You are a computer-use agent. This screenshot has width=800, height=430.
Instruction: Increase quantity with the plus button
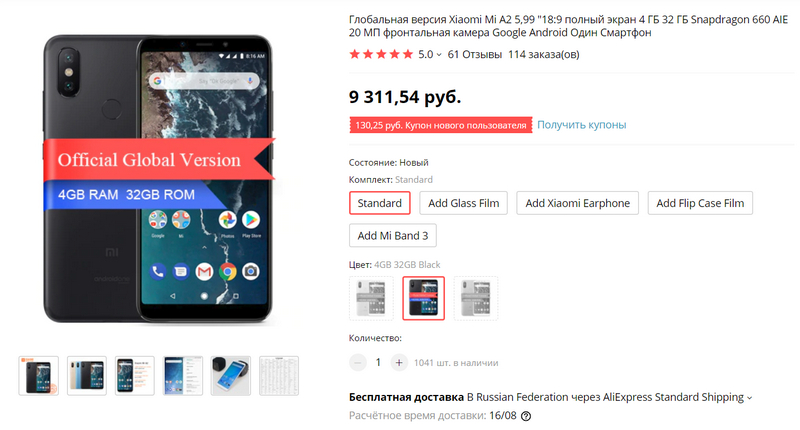399,363
